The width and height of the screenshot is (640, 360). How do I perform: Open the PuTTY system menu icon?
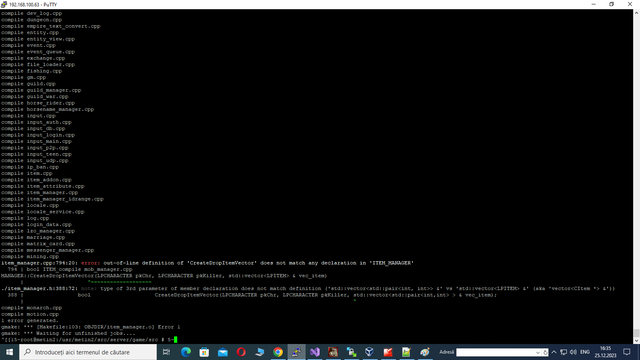(x=4, y=4)
